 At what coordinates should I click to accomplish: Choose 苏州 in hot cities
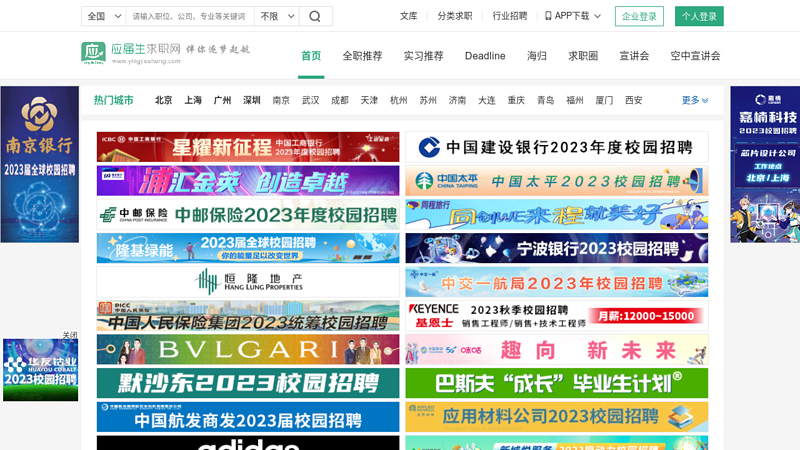click(428, 100)
